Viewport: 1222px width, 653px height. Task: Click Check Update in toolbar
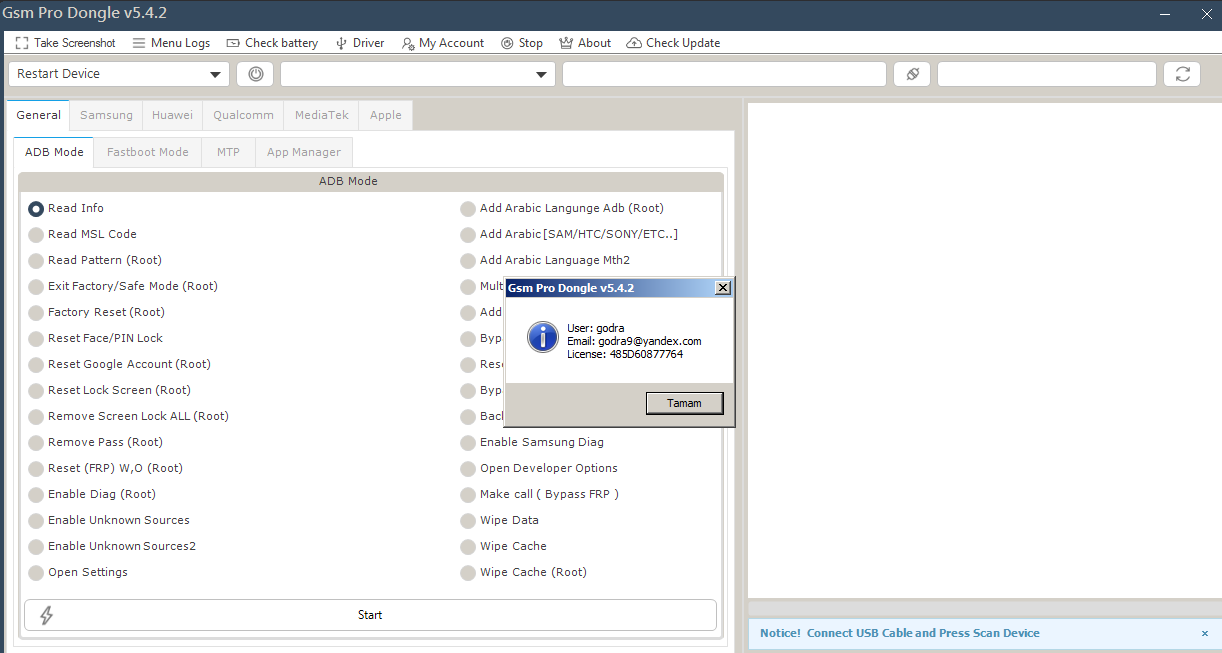click(673, 43)
